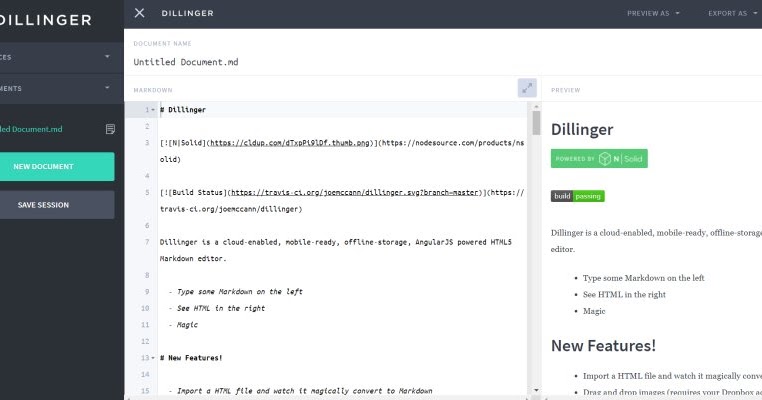Click the New Document button
The width and height of the screenshot is (762, 400).
pos(57,166)
